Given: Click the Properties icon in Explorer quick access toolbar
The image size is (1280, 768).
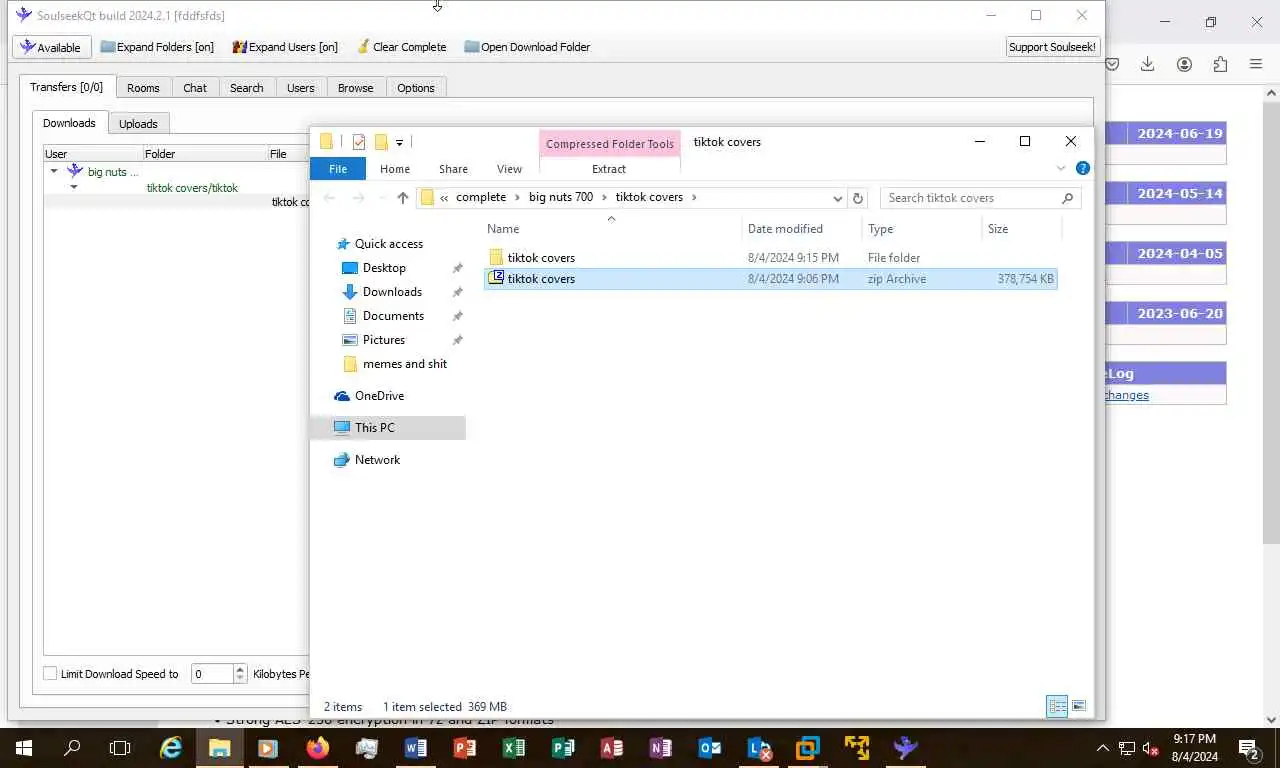Looking at the screenshot, I should point(359,142).
